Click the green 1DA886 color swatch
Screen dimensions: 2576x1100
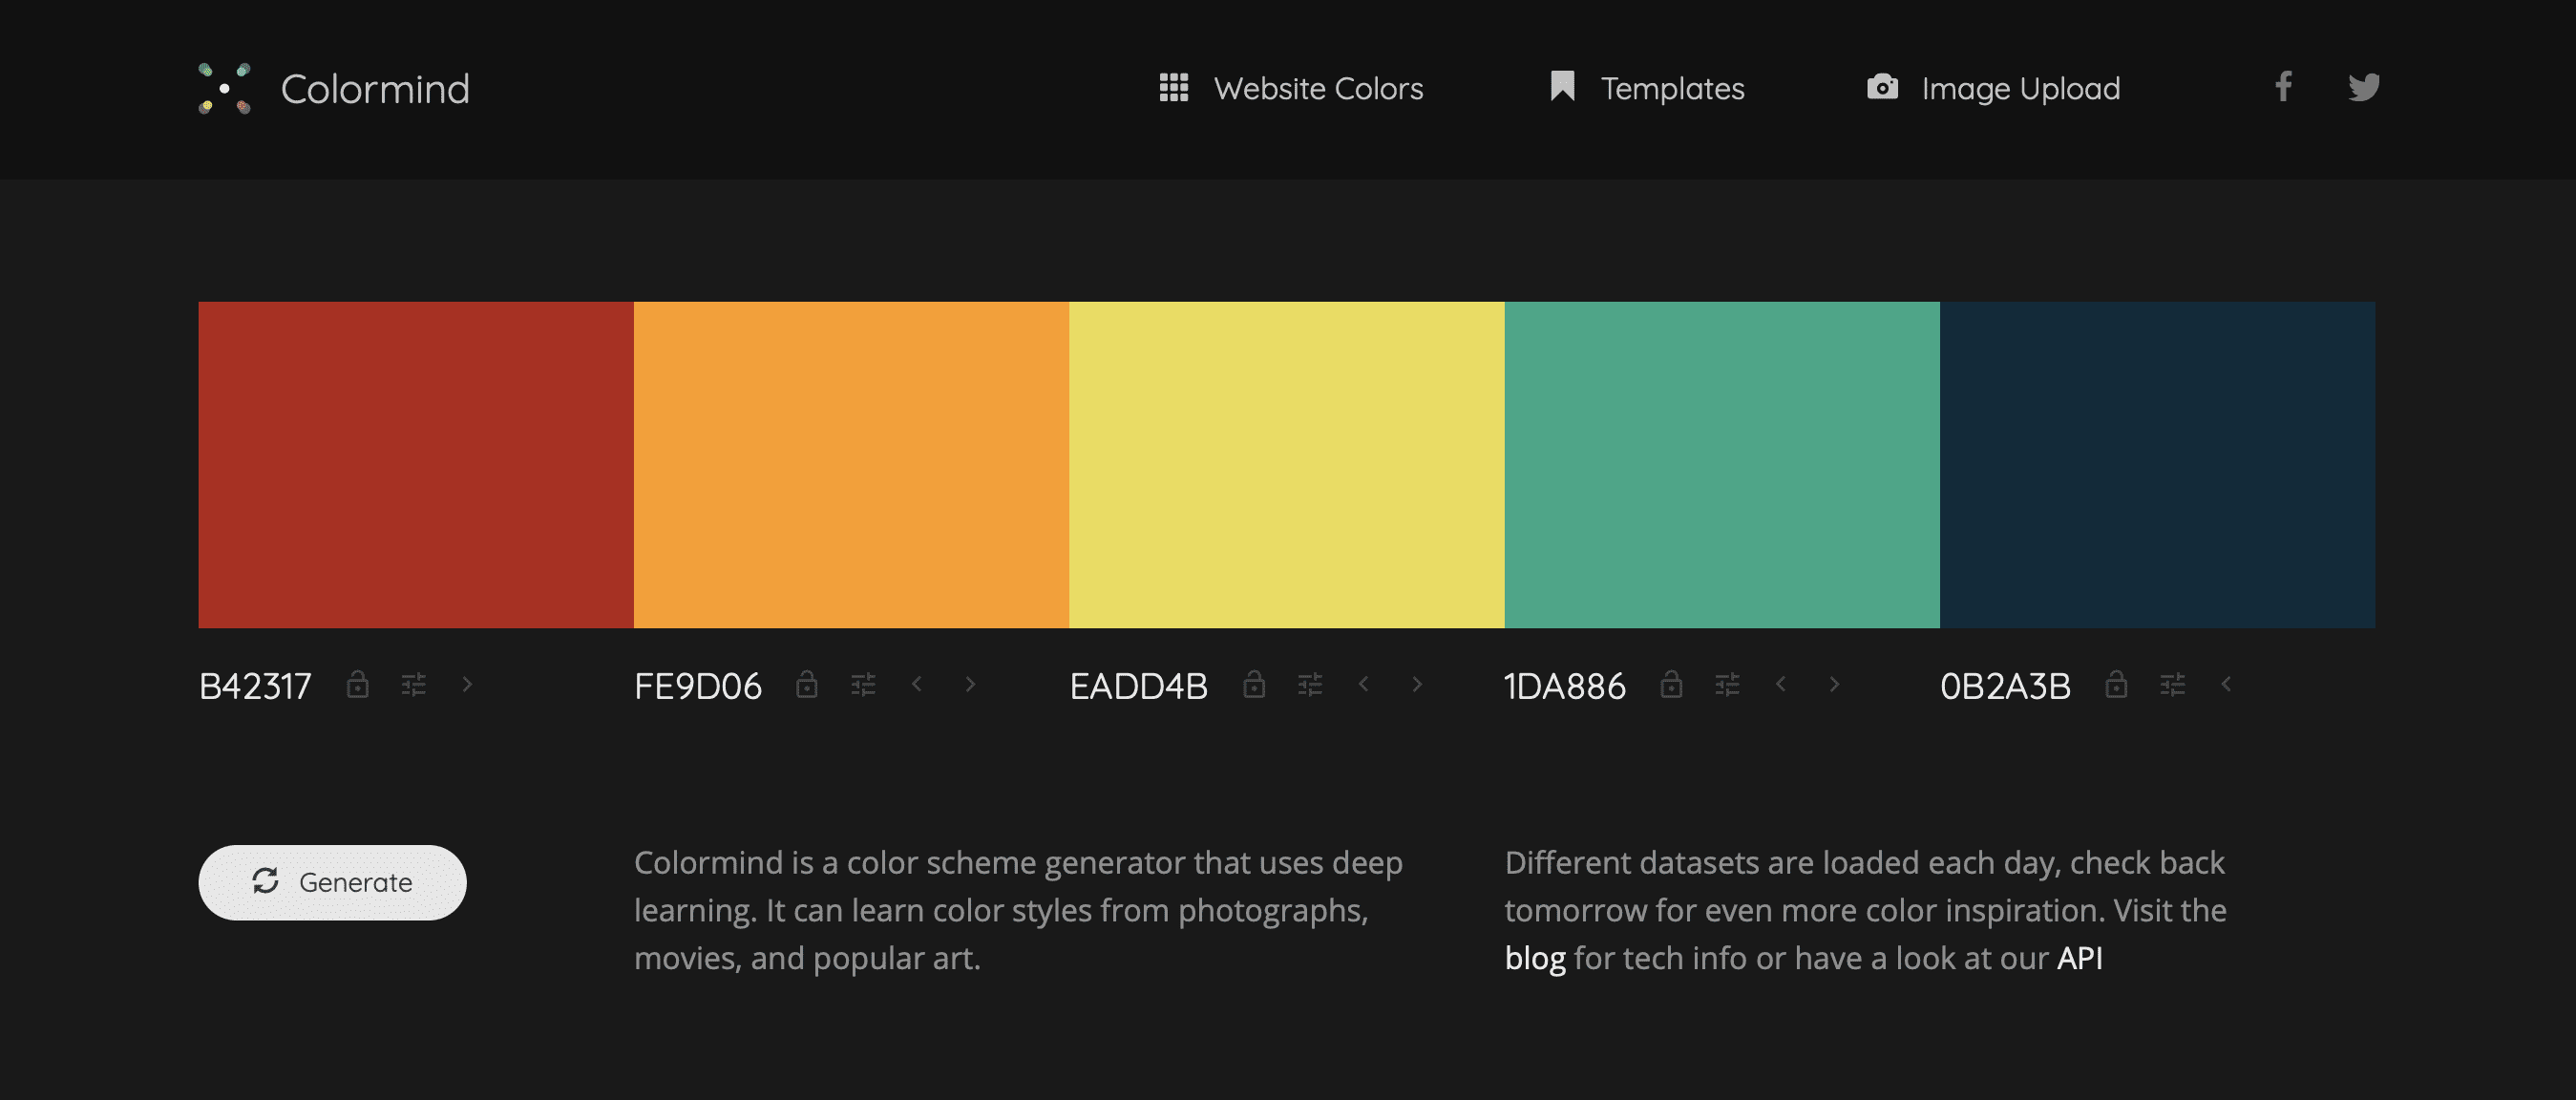click(1721, 465)
